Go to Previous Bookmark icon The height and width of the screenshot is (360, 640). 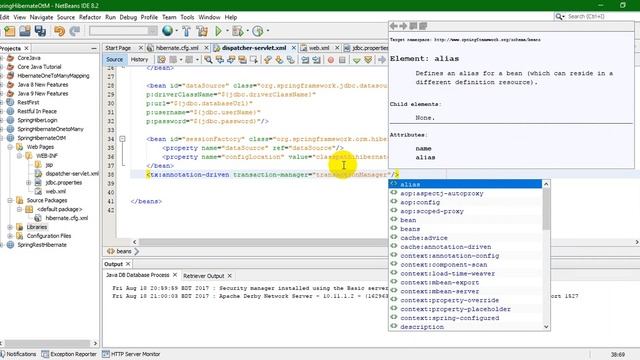(x=268, y=60)
